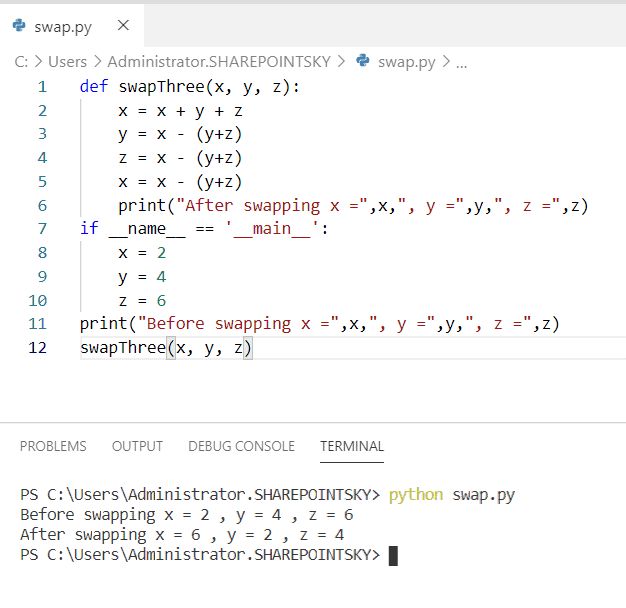Expand chevron after Users in breadcrumb
This screenshot has height=608, width=626.
[x=97, y=61]
